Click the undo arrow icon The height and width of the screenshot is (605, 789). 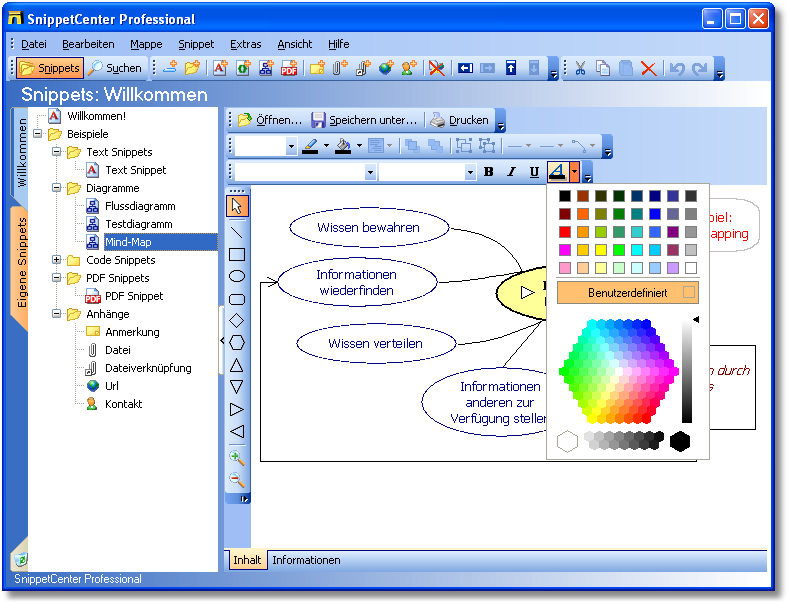[x=677, y=68]
